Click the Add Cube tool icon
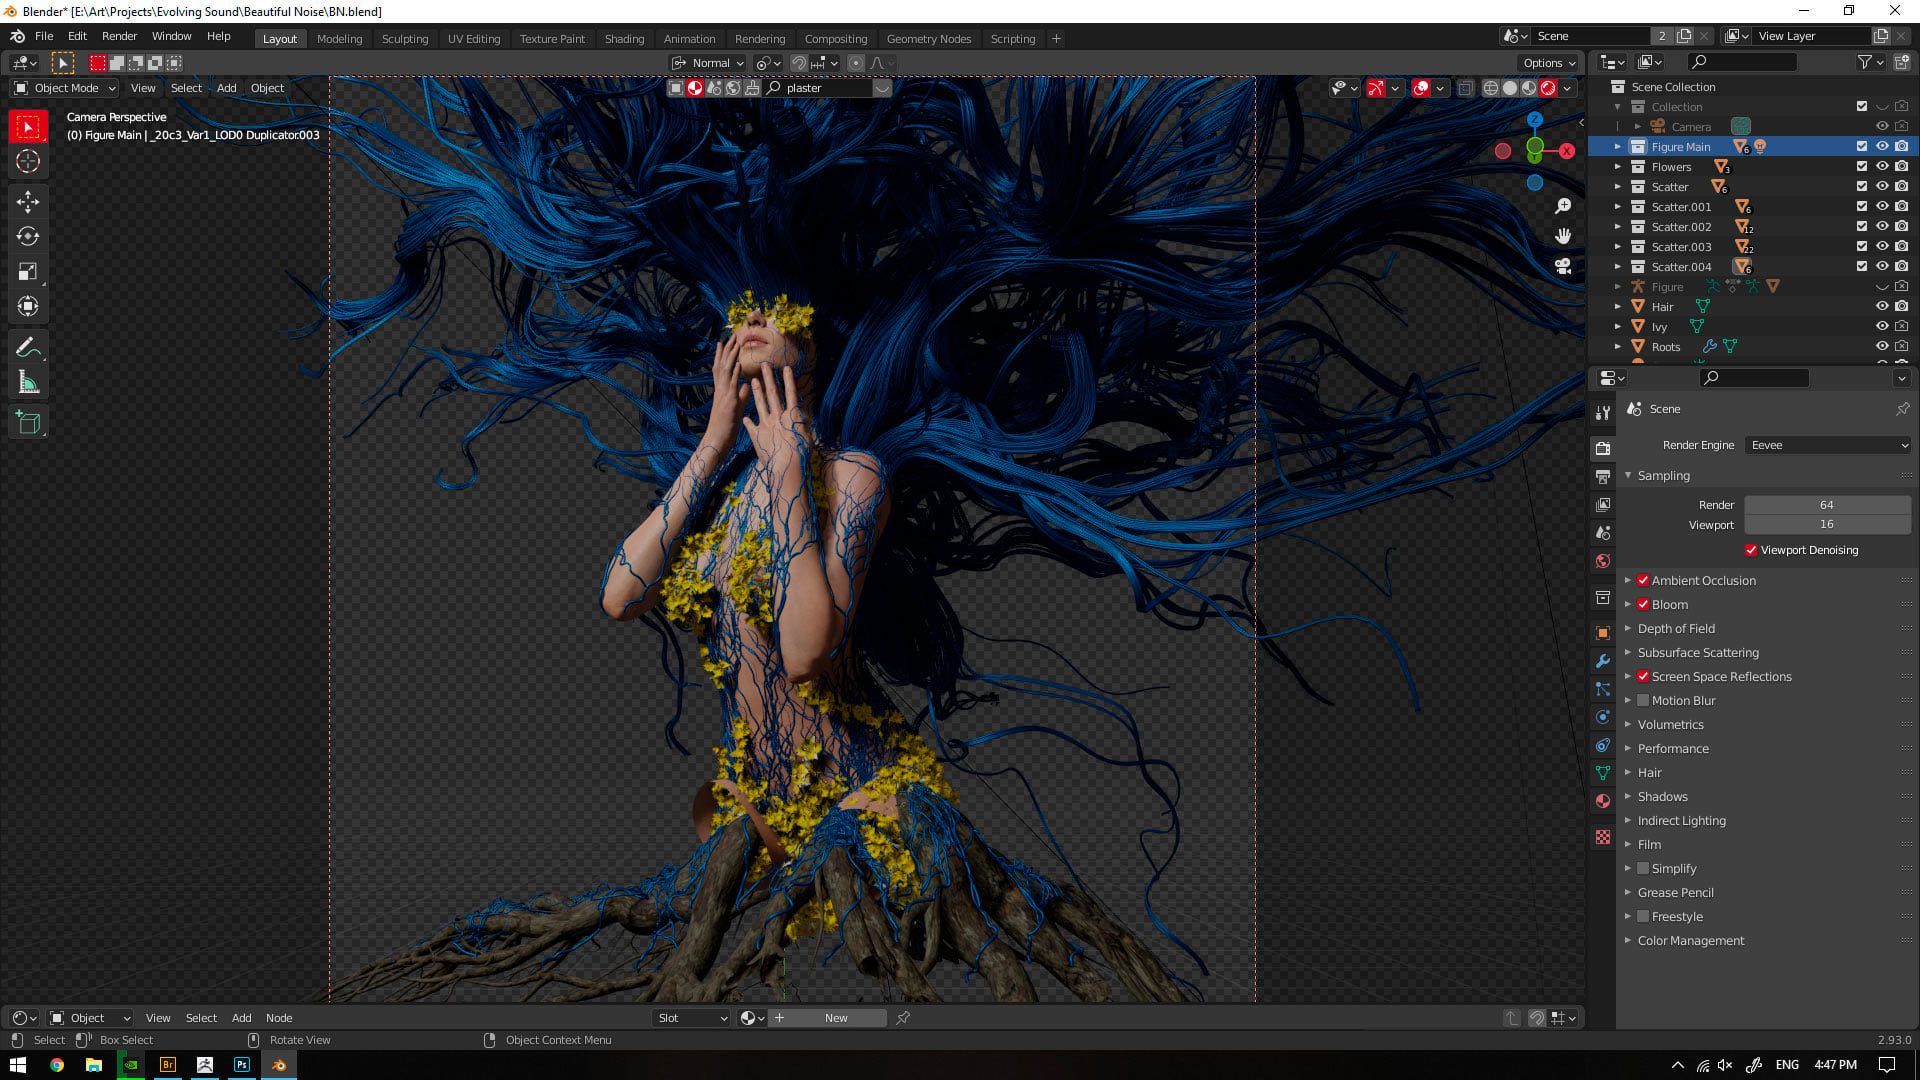 click(28, 423)
